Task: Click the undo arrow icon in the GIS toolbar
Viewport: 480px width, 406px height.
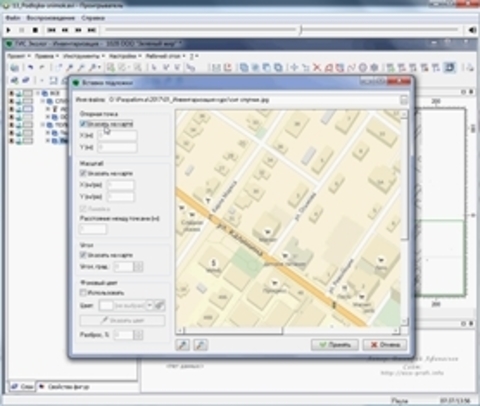Action: coord(30,68)
